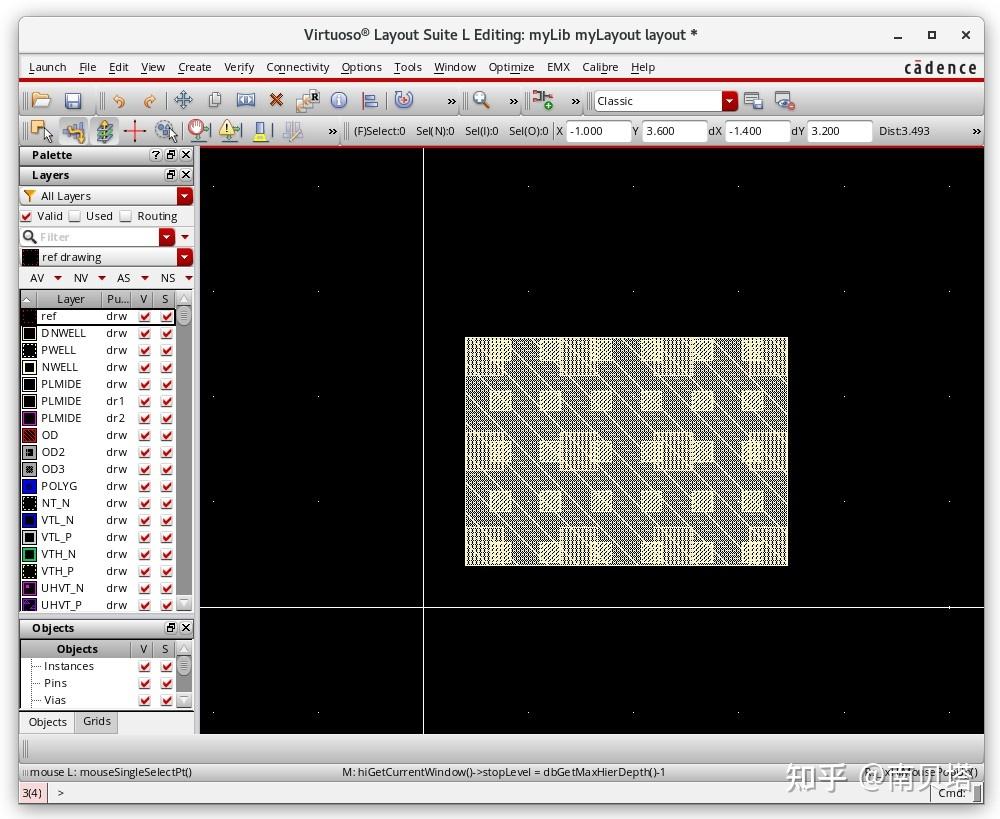
Task: Click the open folder icon
Action: pyautogui.click(x=41, y=100)
